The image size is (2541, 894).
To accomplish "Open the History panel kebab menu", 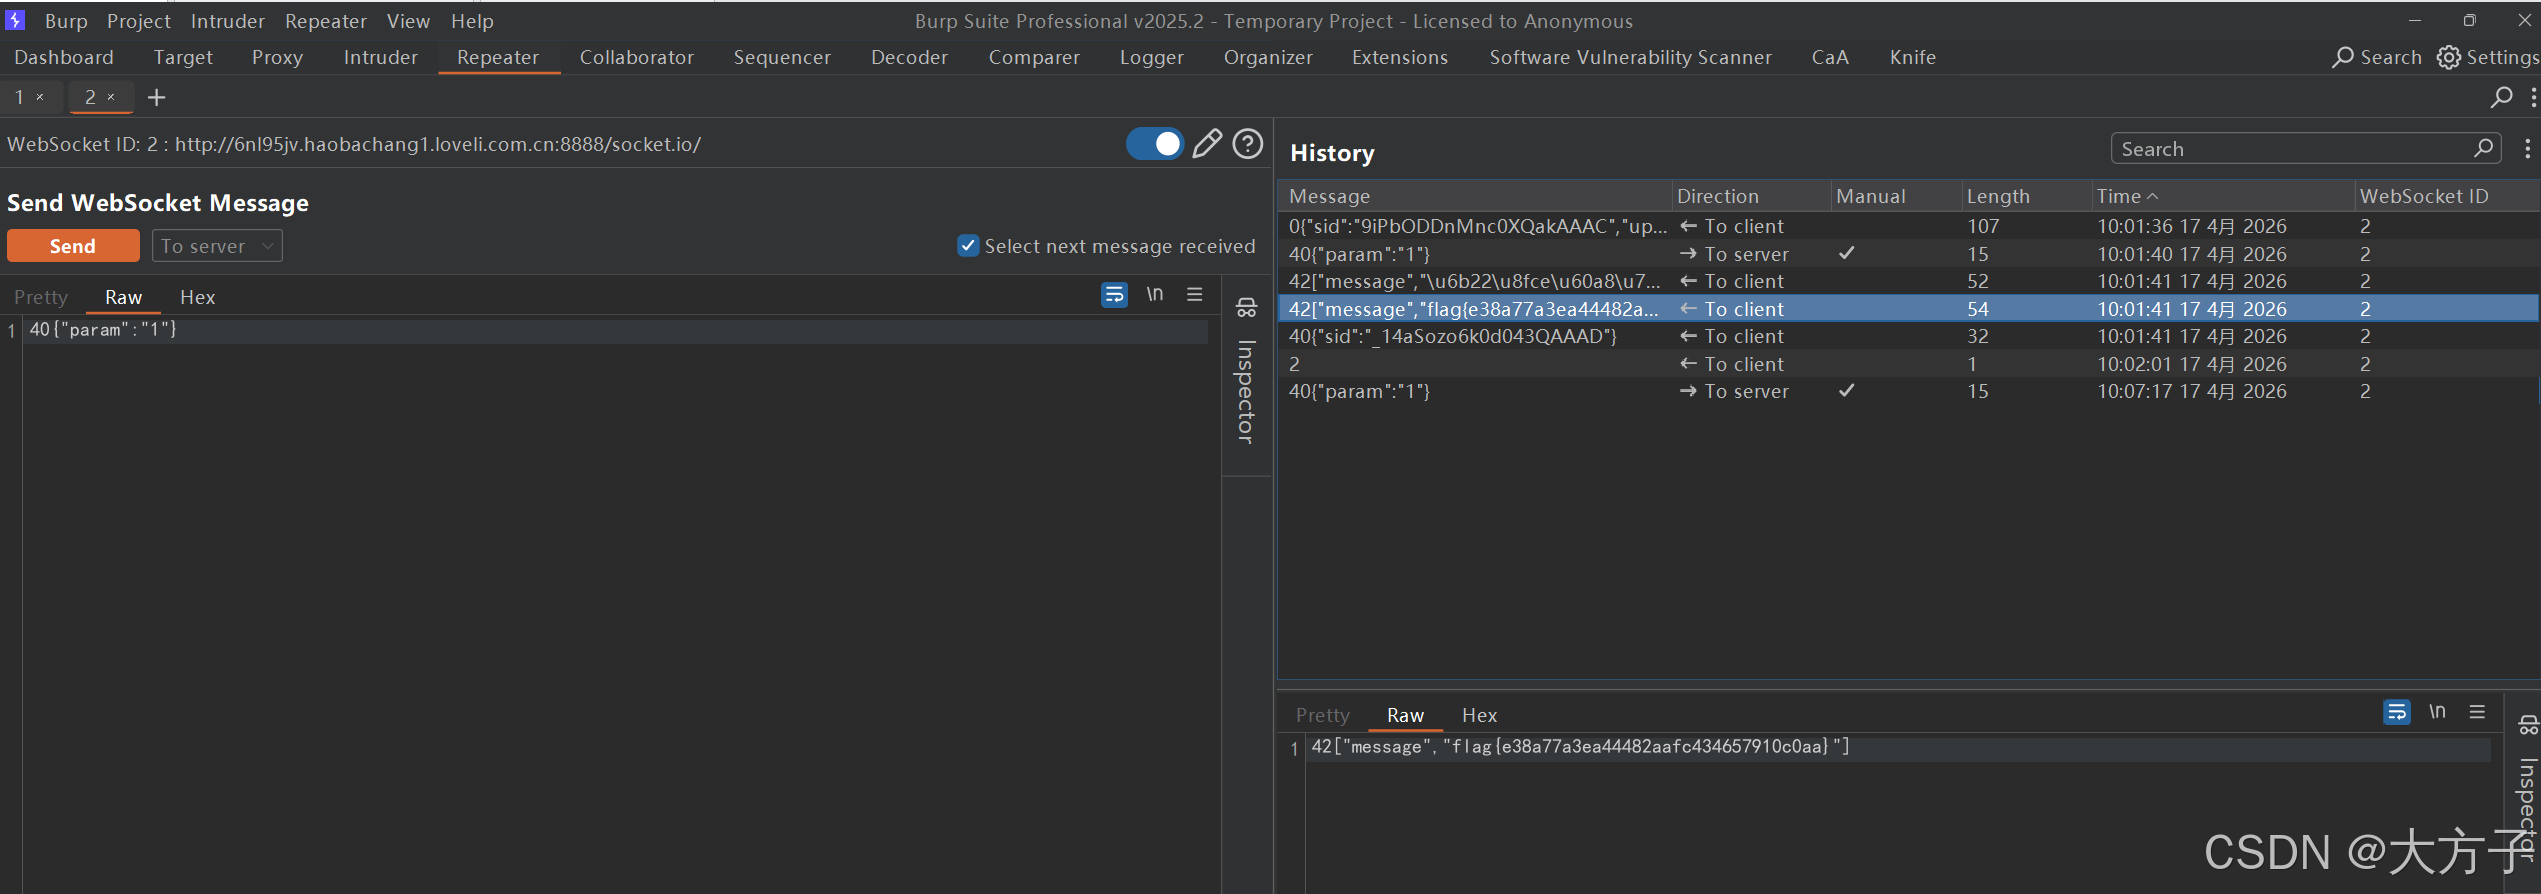I will tap(2527, 148).
